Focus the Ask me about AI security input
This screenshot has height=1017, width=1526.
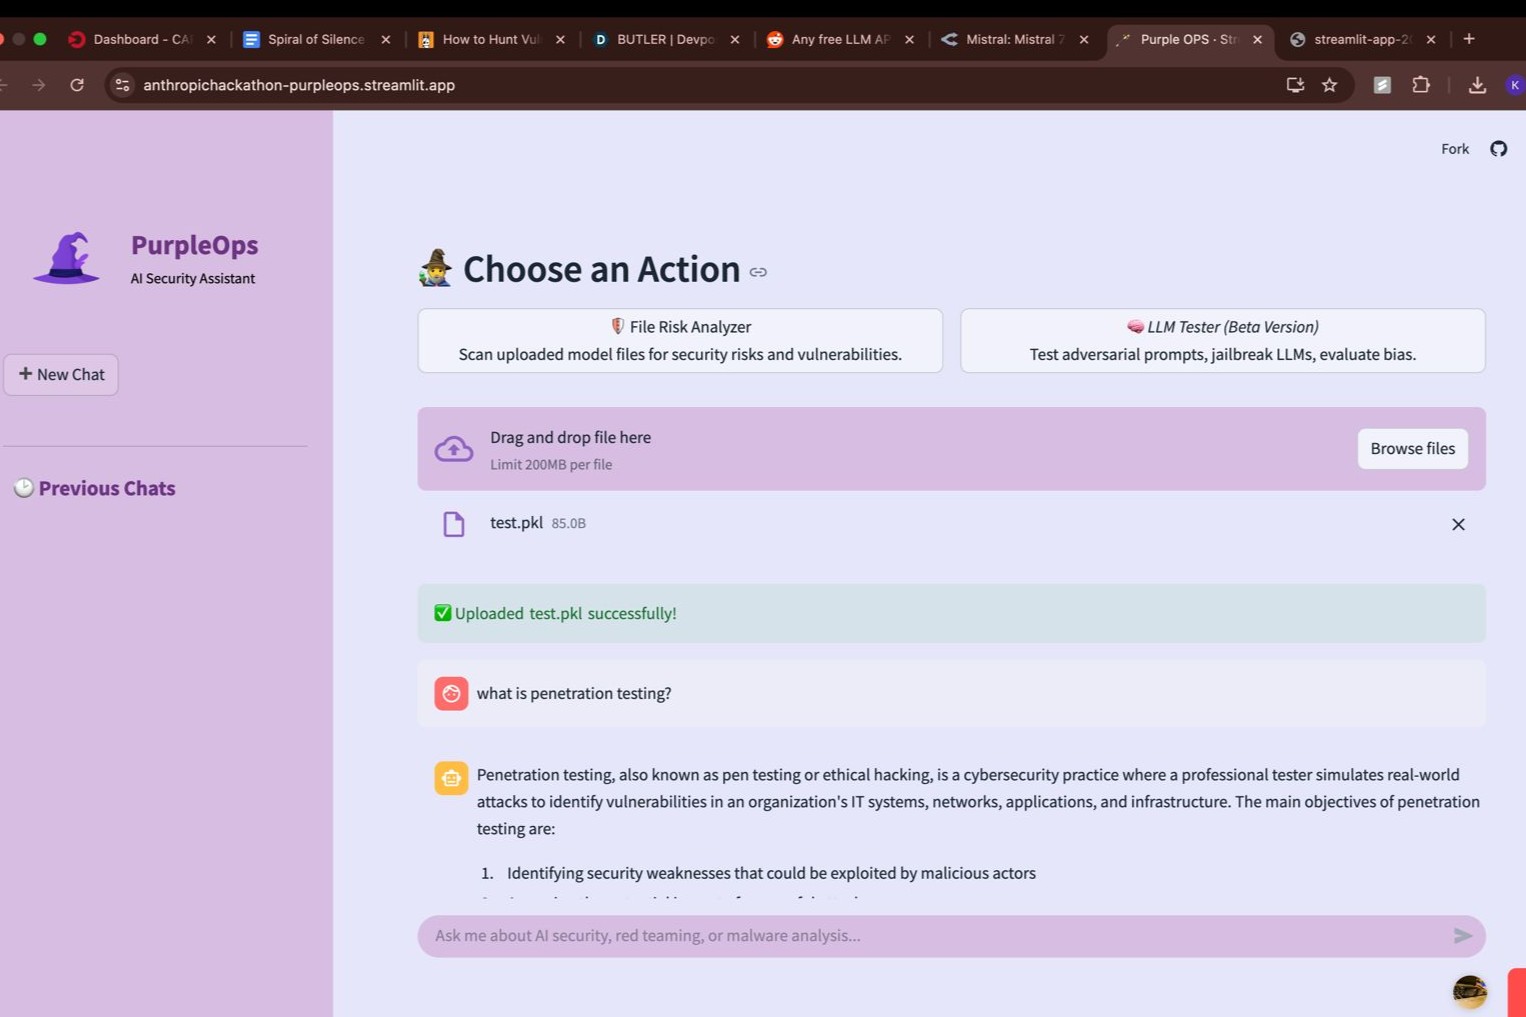coord(935,936)
